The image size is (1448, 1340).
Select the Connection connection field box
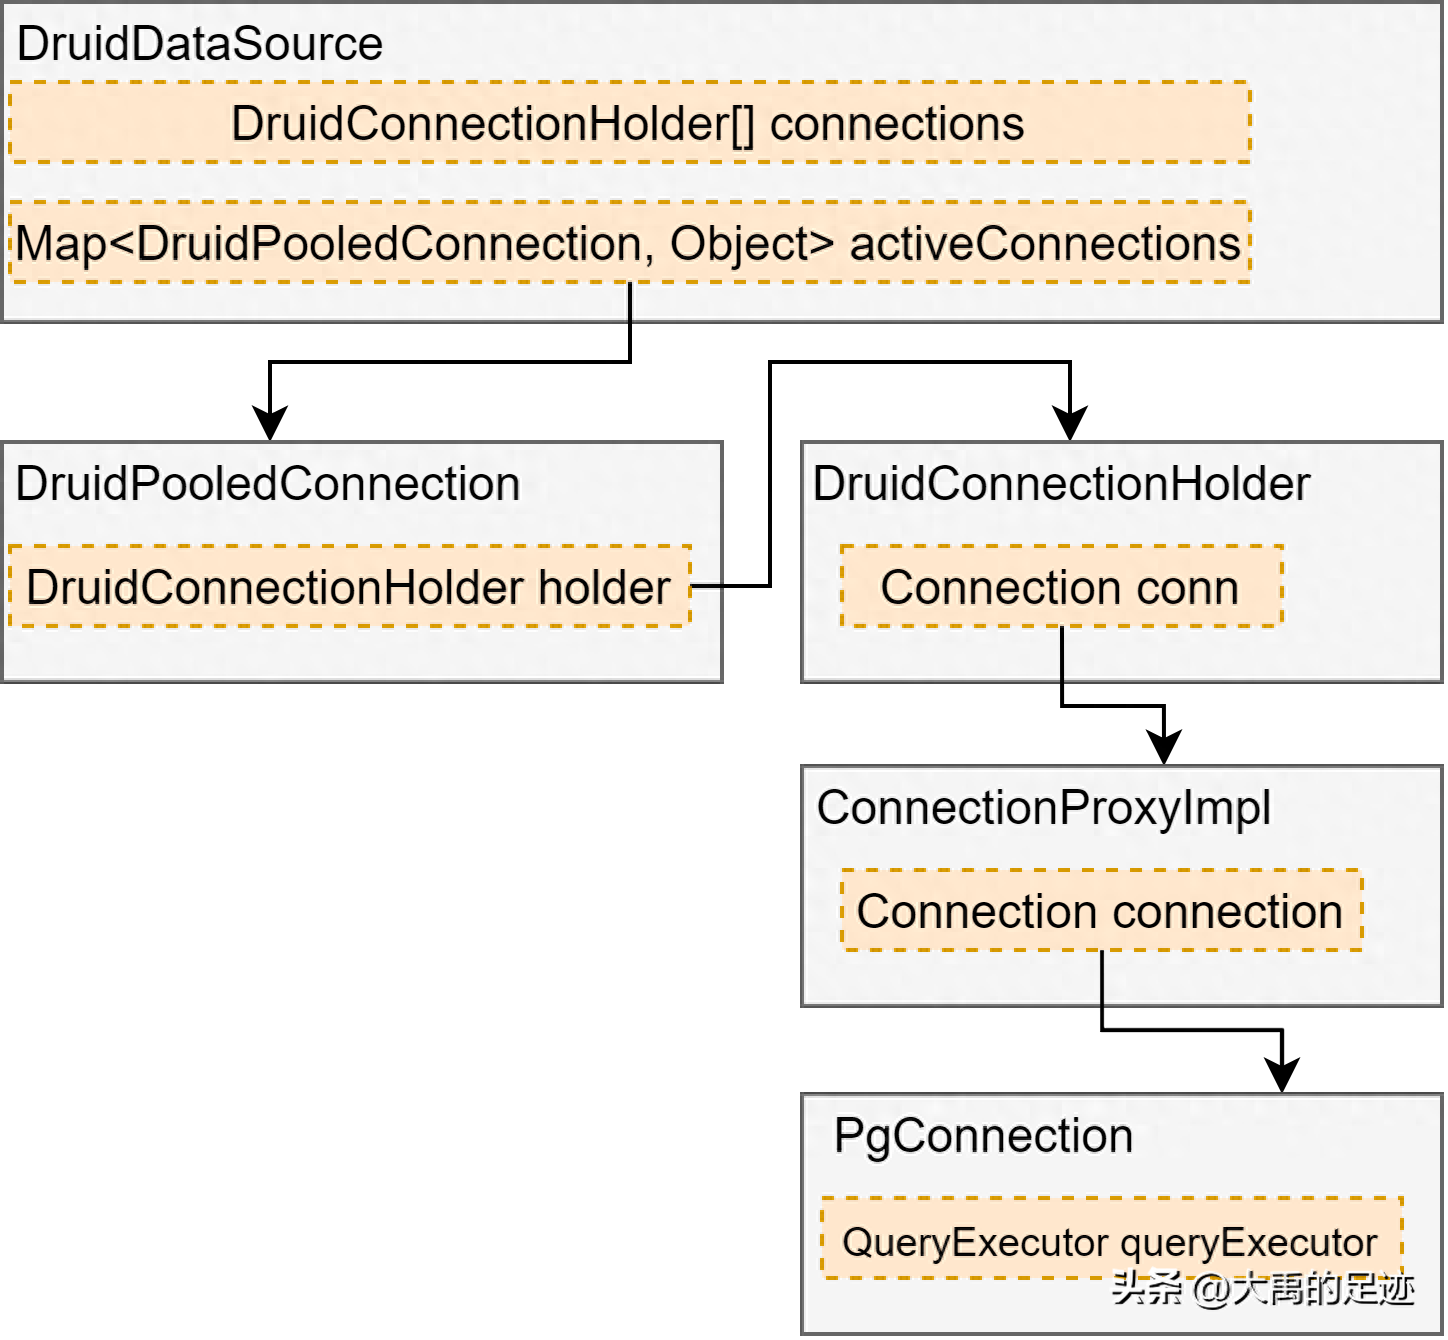1102,910
